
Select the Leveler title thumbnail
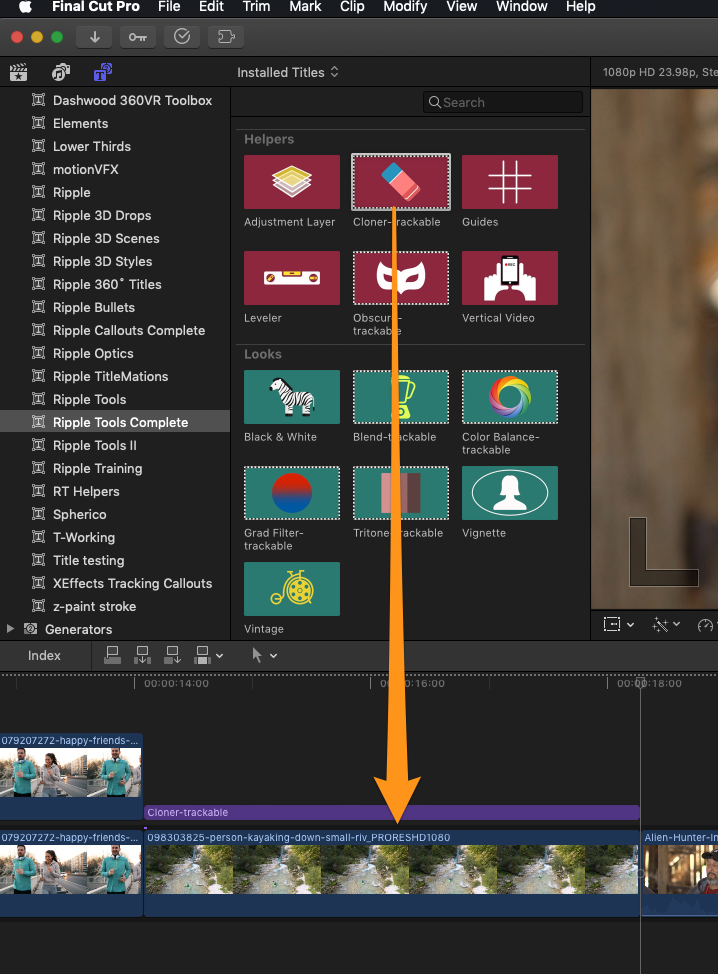[x=292, y=278]
